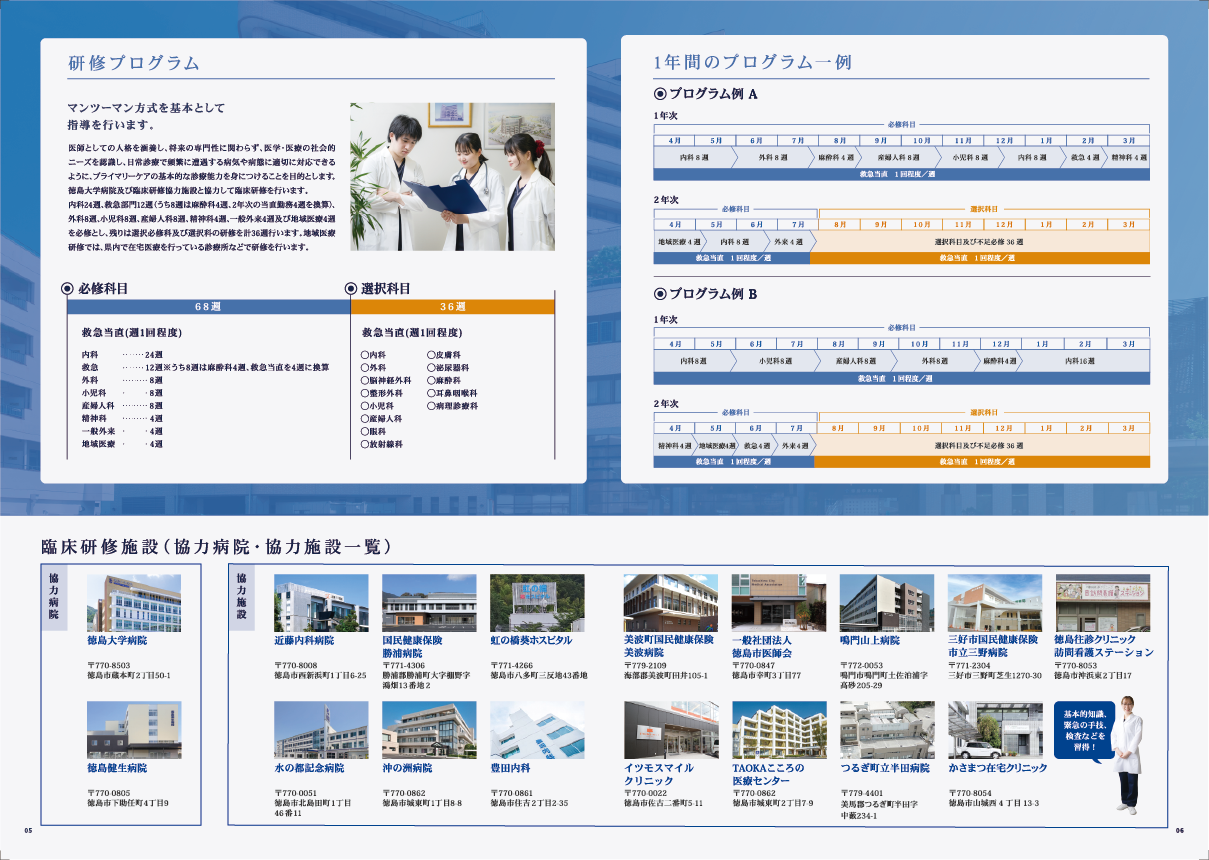
Task: Open the 近藤内科病院 name link
Action: coord(304,640)
